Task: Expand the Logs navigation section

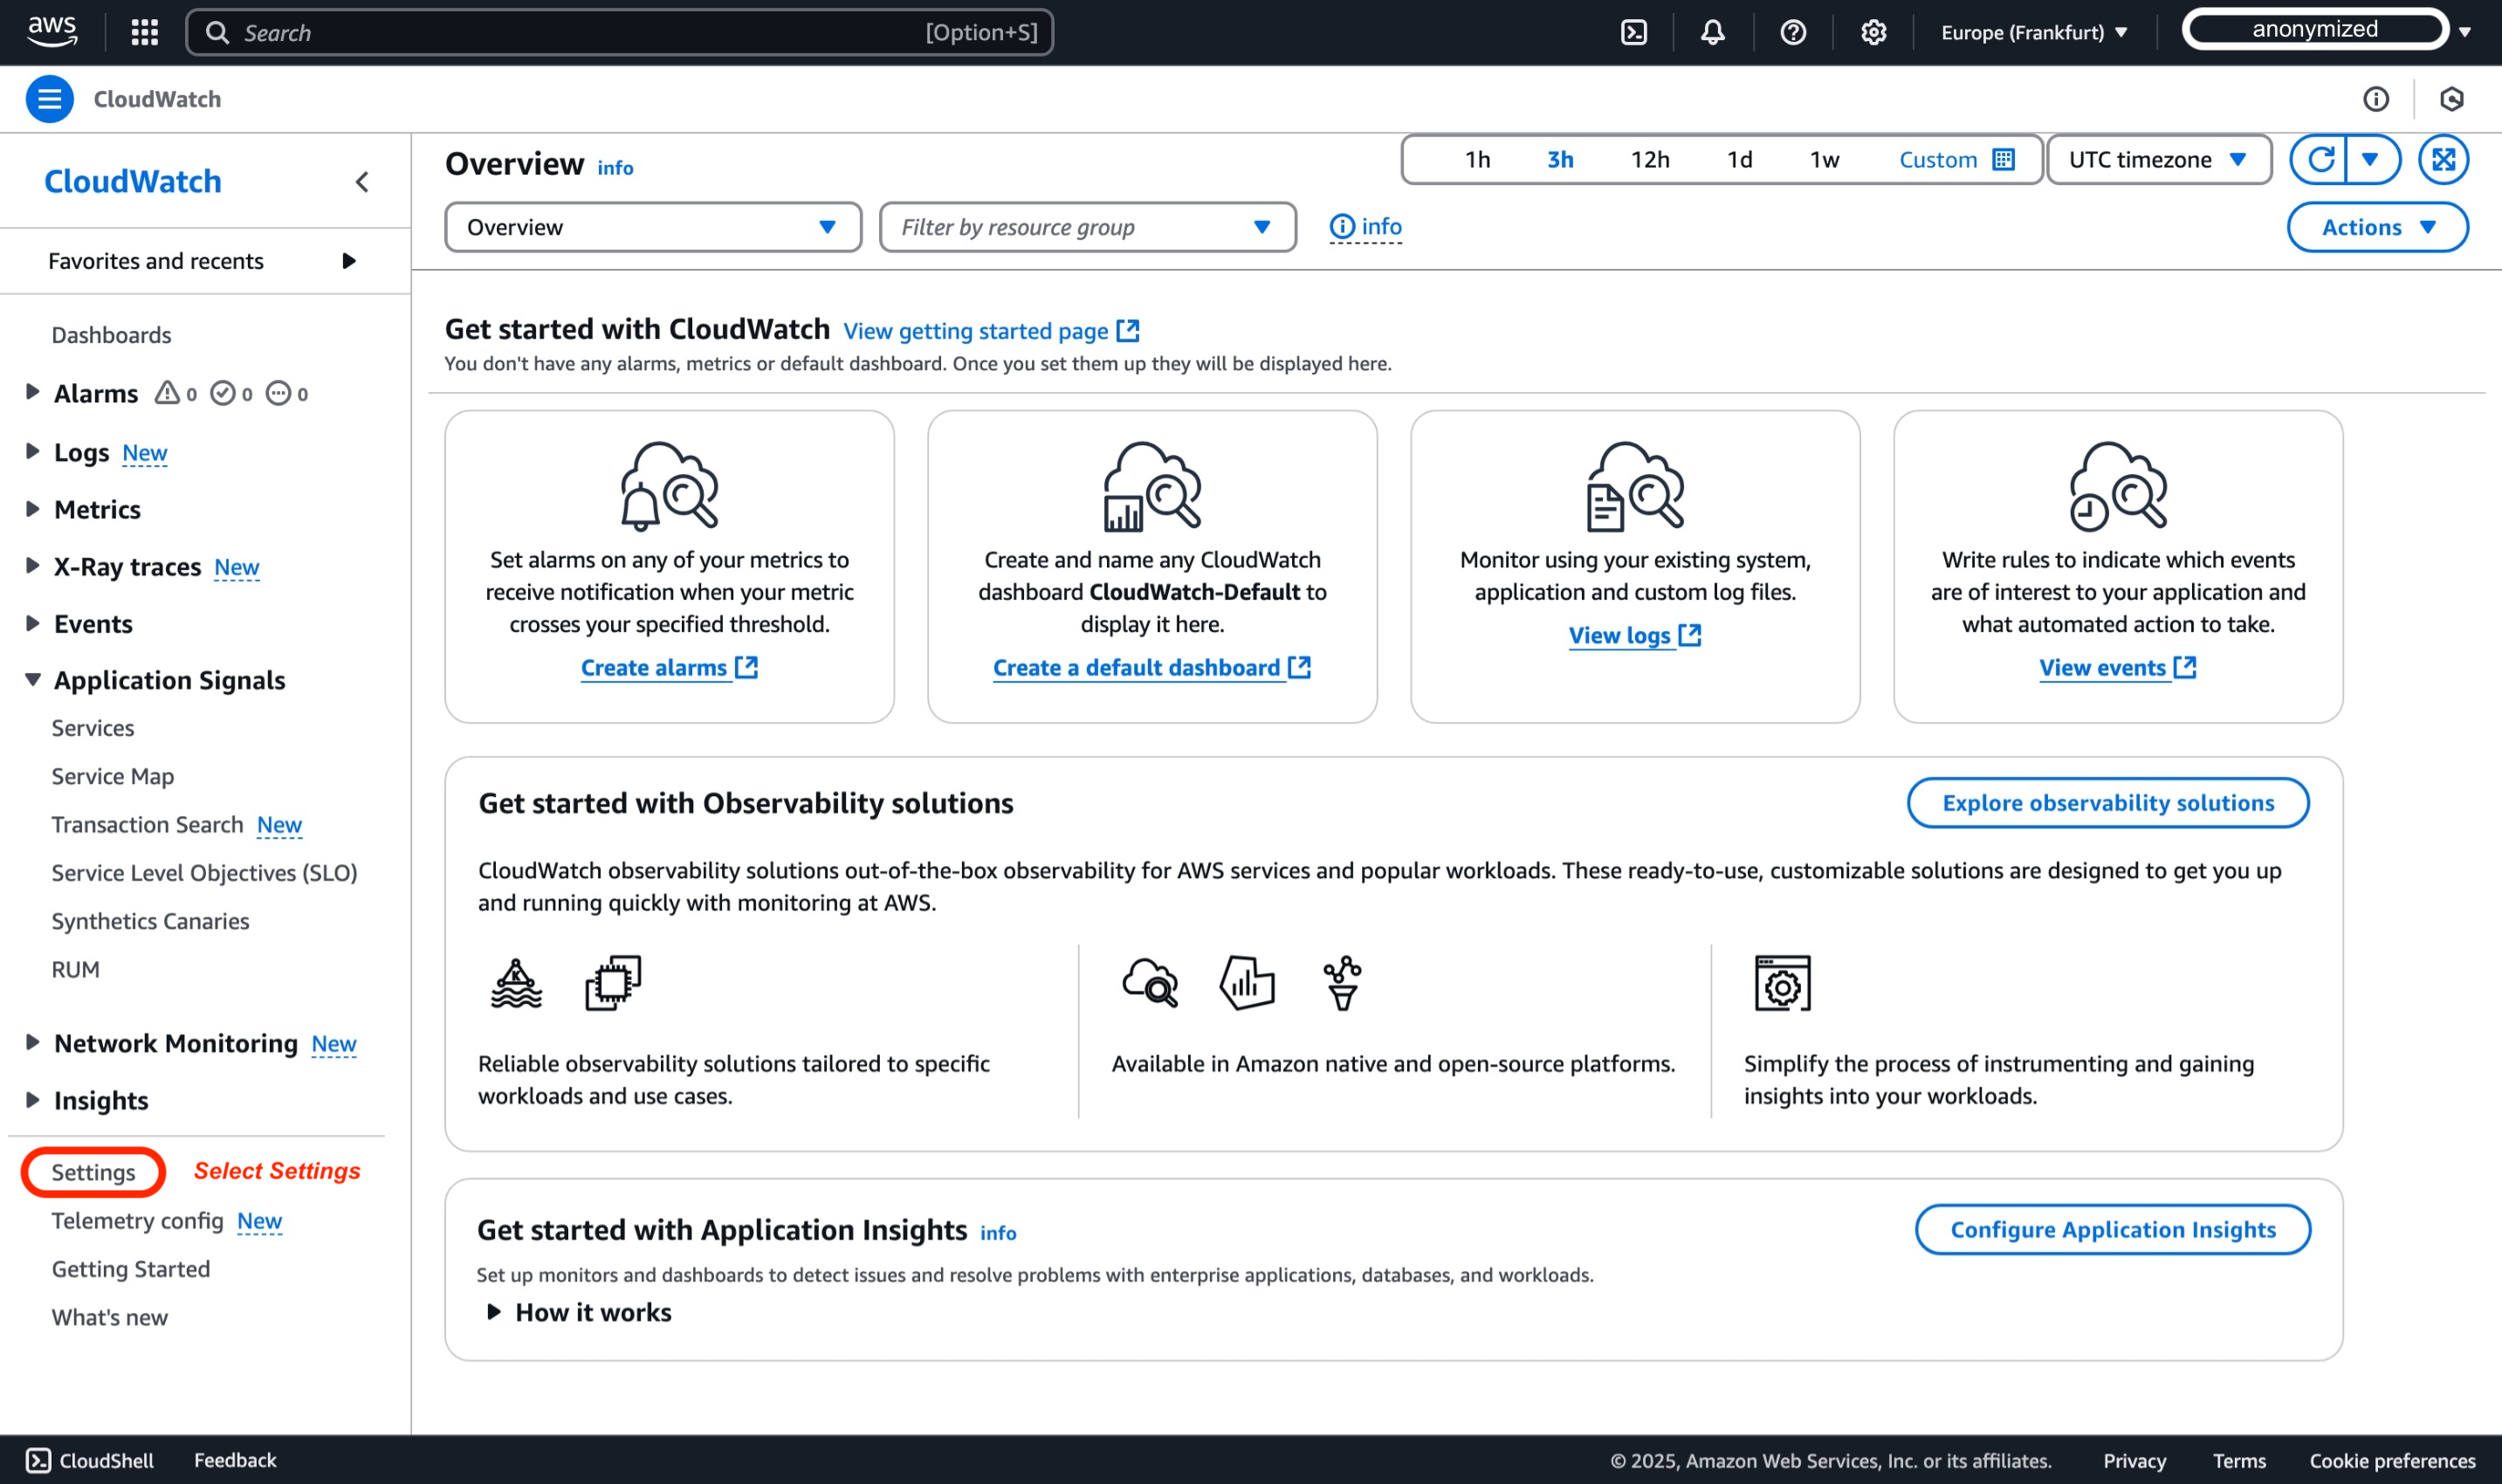Action: click(32, 451)
